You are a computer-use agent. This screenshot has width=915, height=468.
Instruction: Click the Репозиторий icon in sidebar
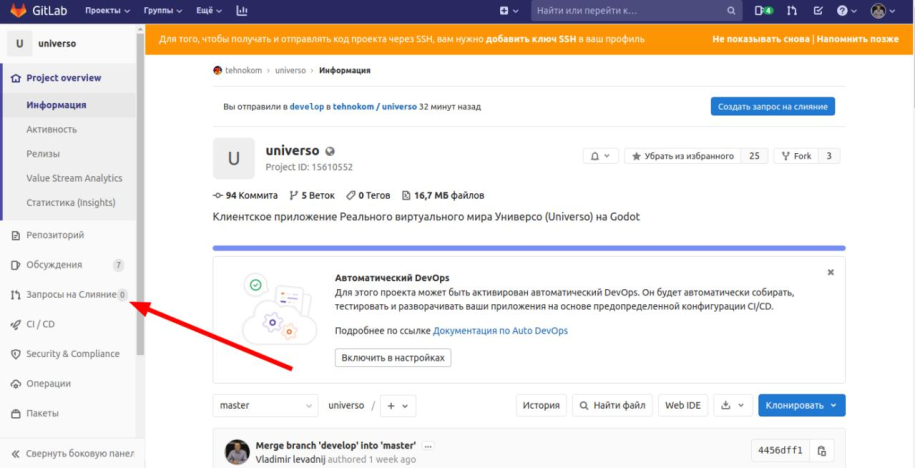(x=16, y=235)
